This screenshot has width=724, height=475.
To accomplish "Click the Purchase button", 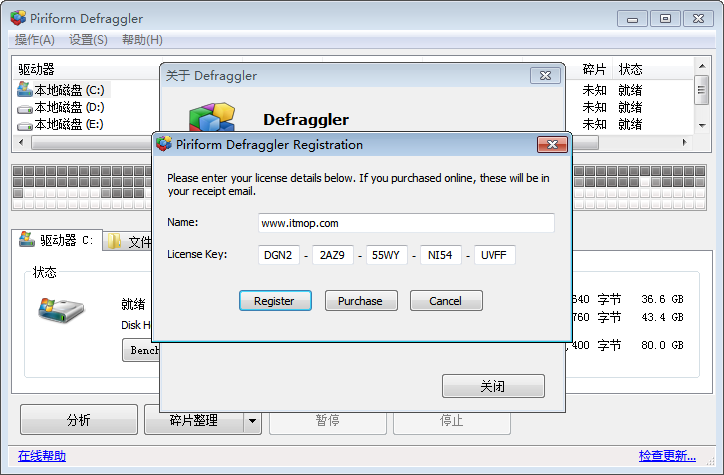I will tap(361, 301).
